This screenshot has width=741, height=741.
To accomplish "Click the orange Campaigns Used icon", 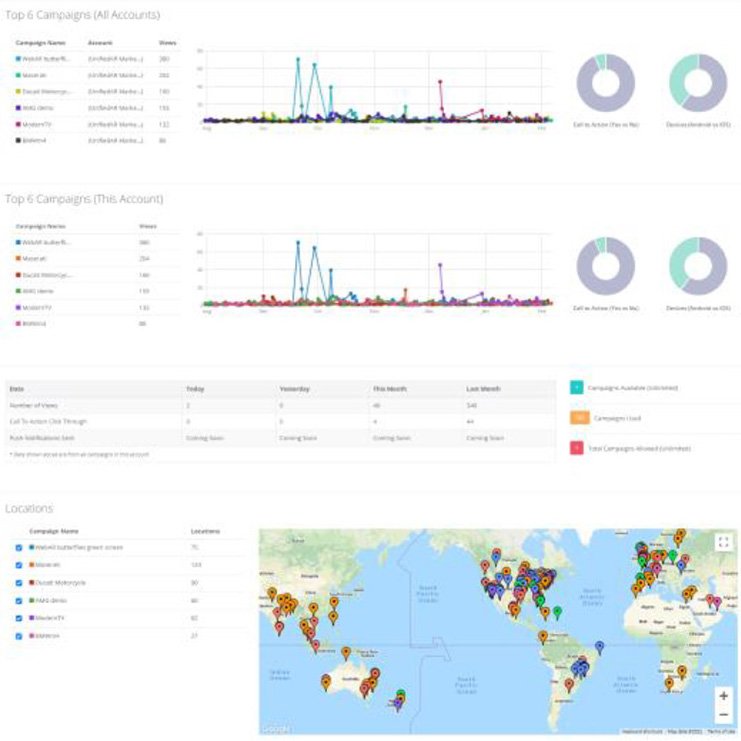I will [577, 417].
